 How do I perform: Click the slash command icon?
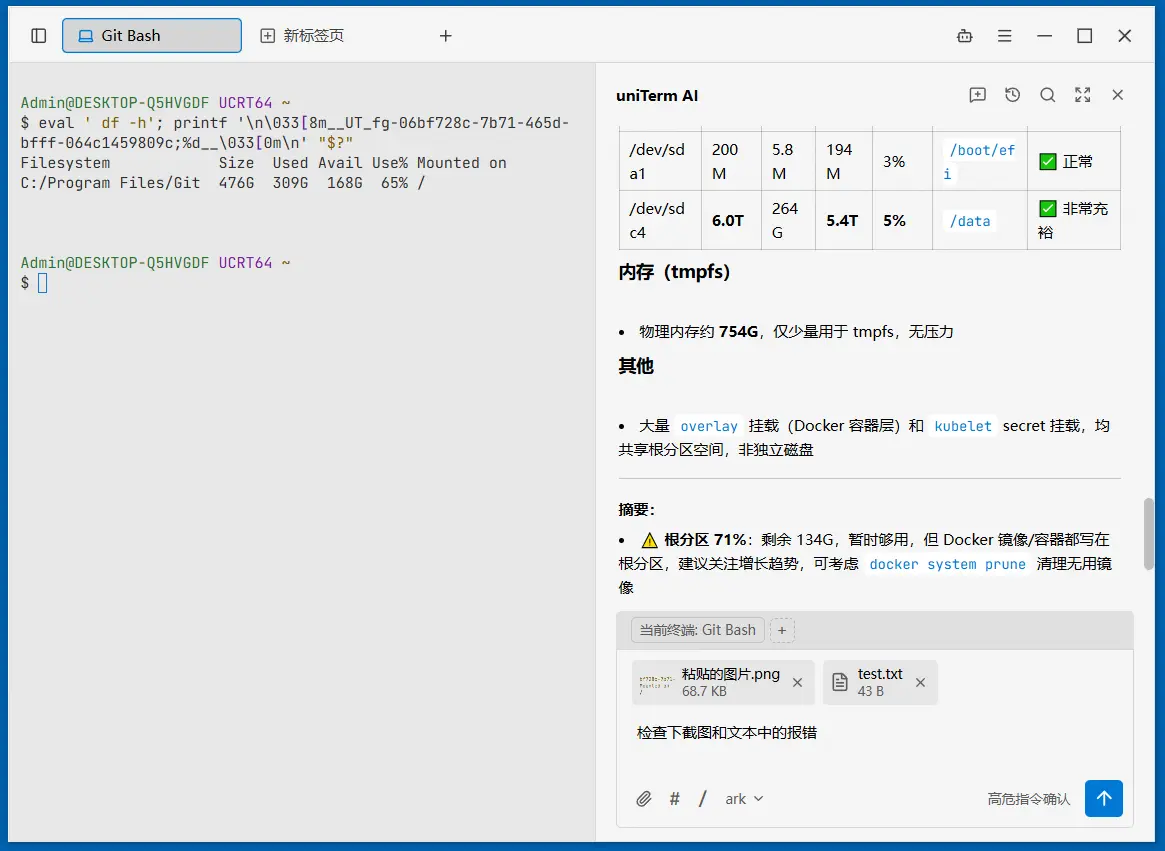pyautogui.click(x=703, y=799)
